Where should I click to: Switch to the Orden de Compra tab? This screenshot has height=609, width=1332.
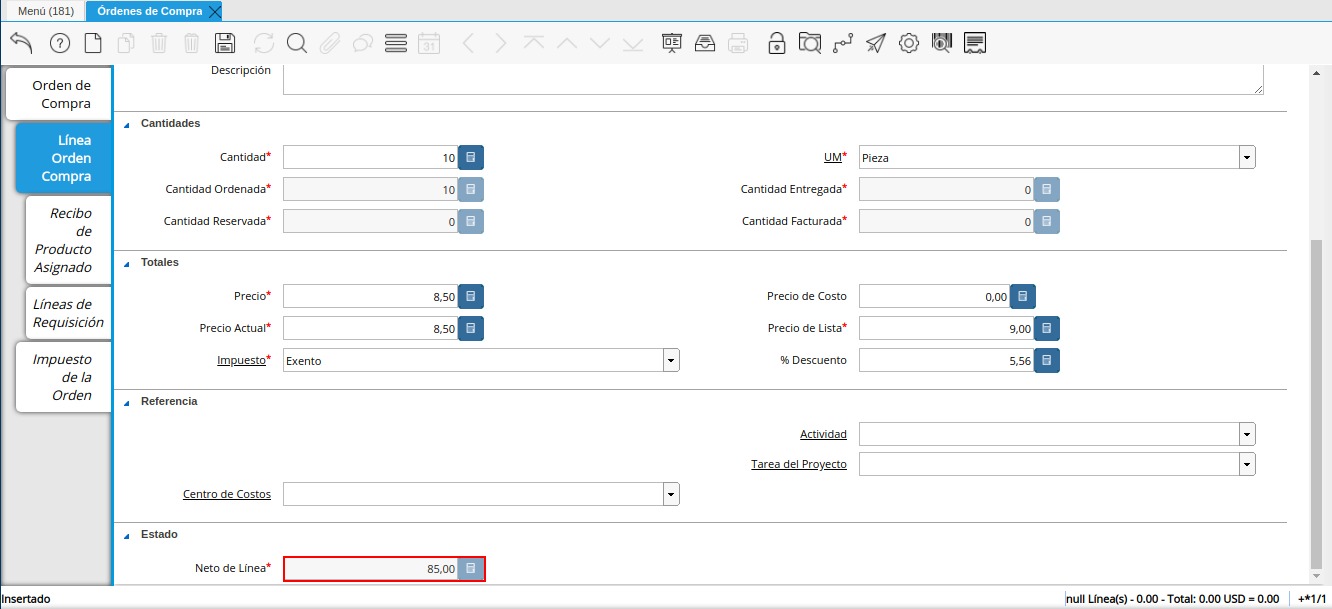(x=61, y=94)
